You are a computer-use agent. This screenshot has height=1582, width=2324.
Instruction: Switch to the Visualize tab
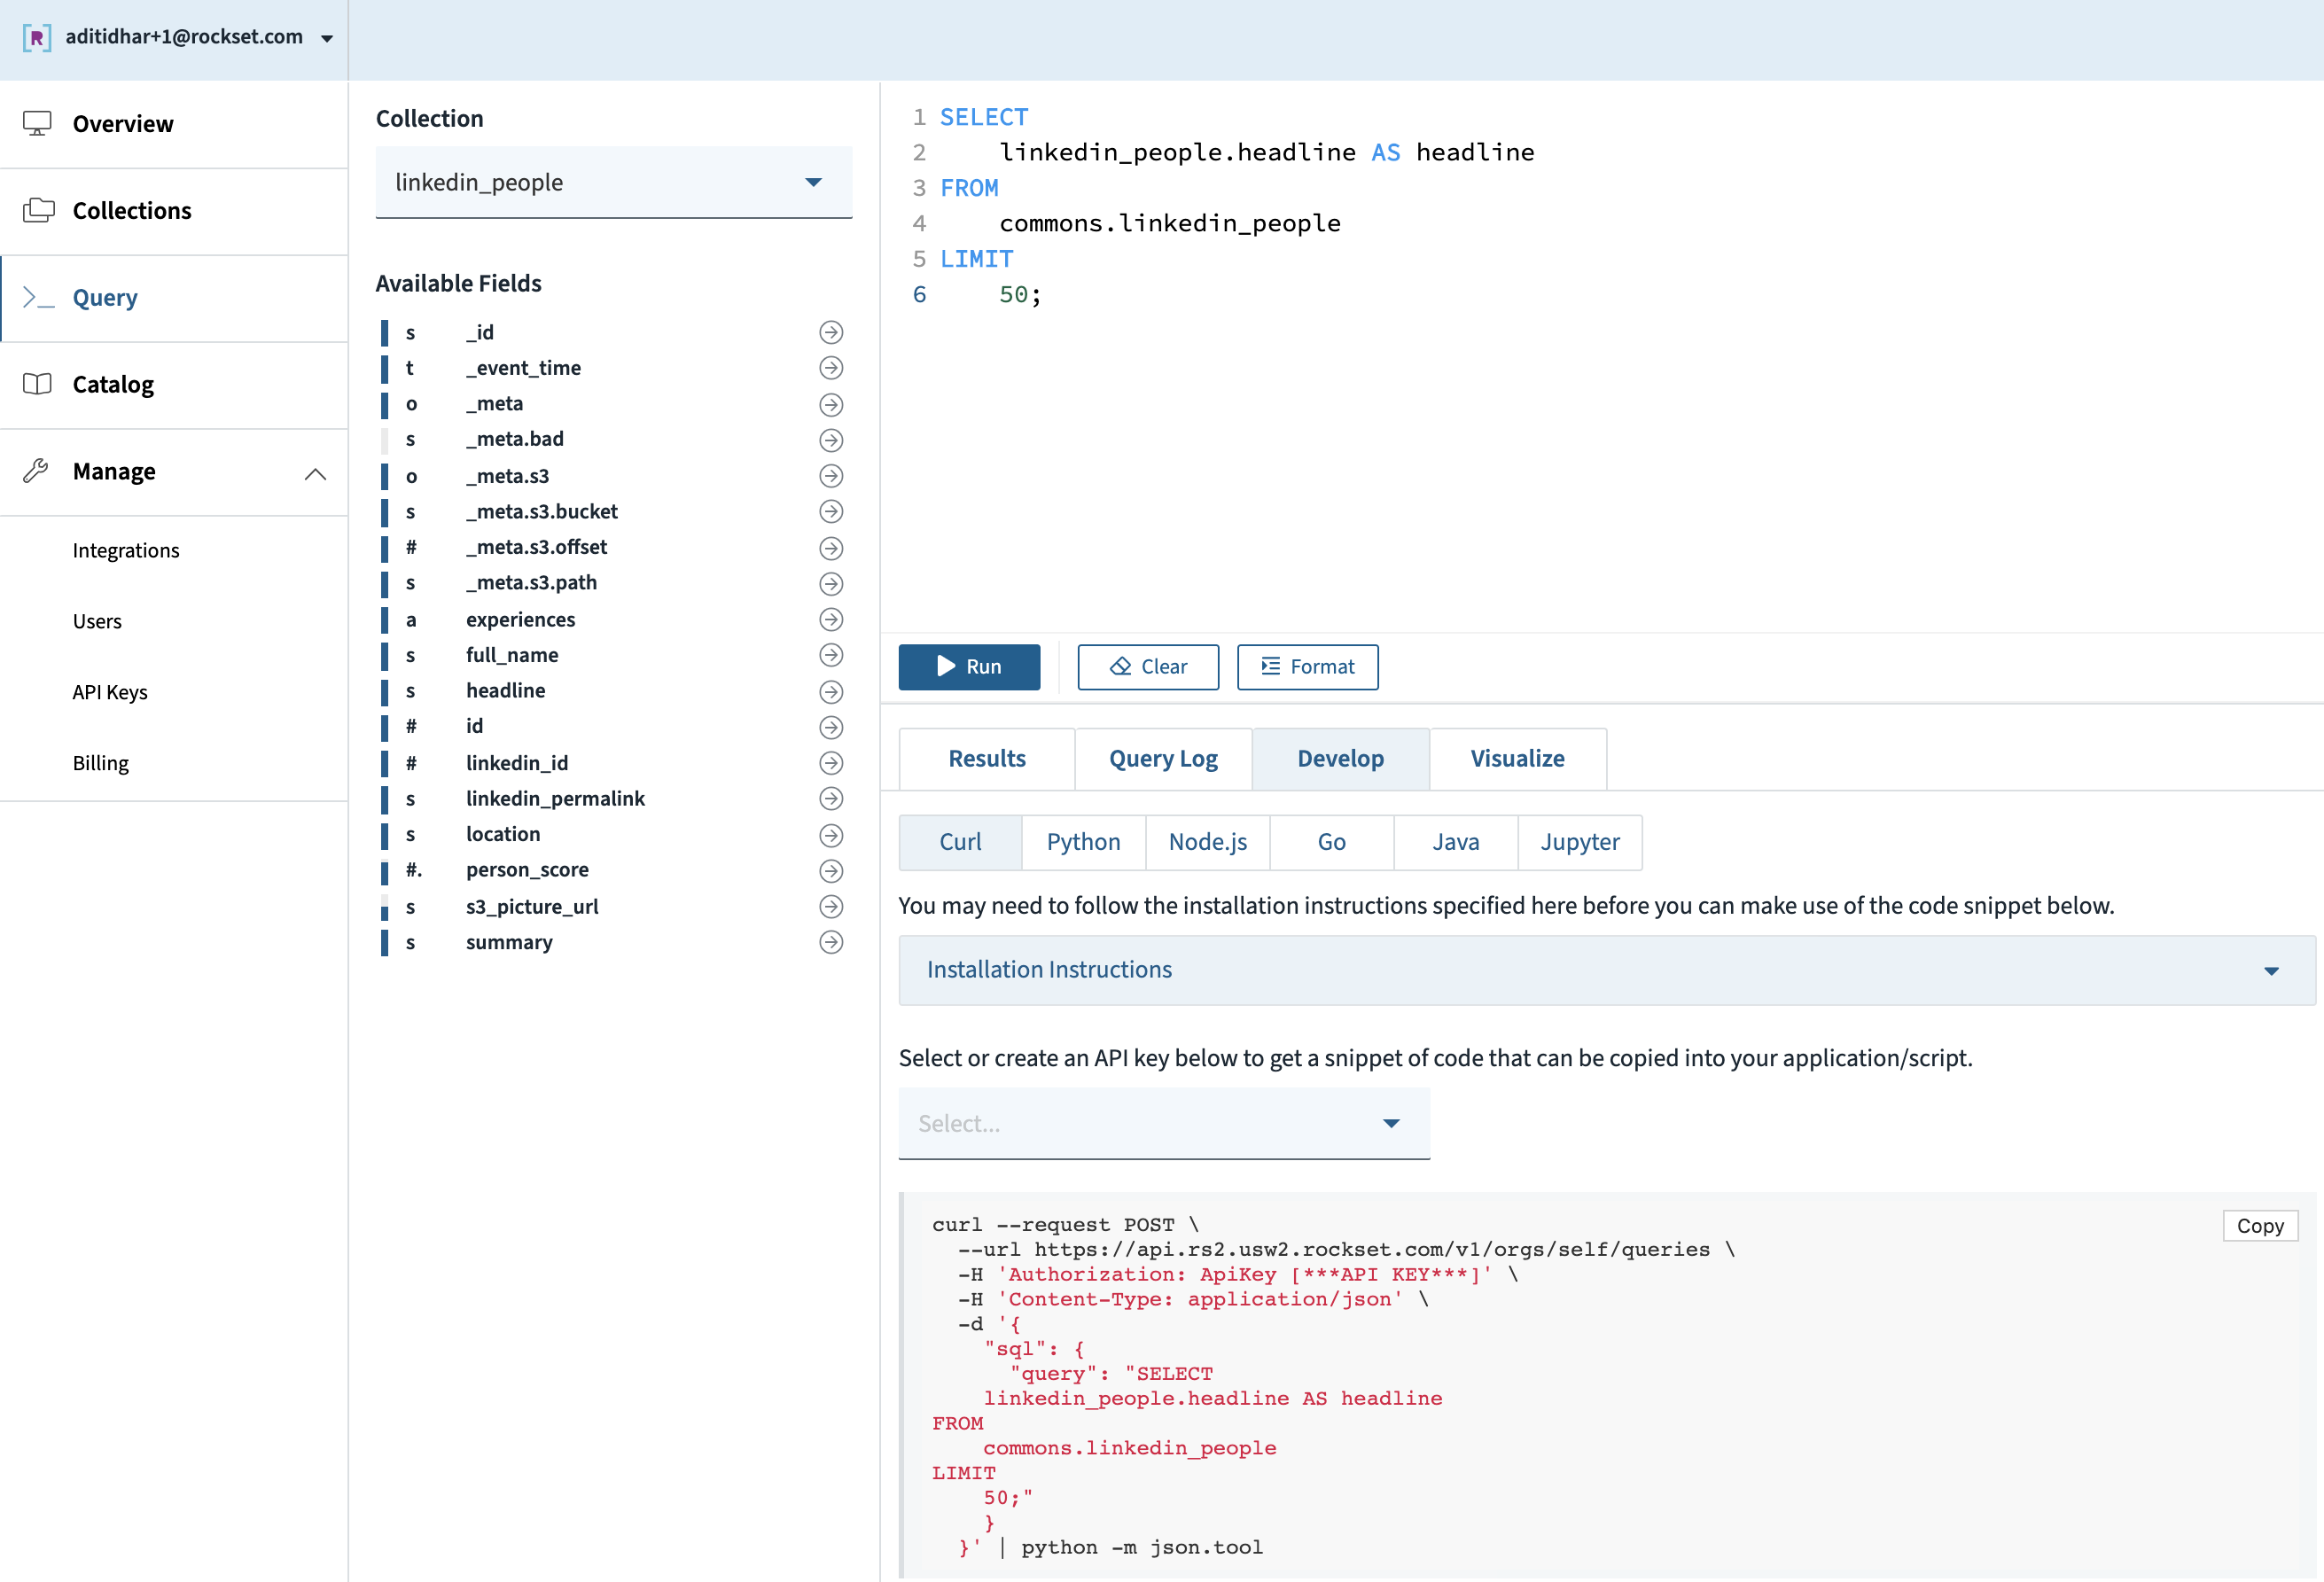click(1516, 758)
